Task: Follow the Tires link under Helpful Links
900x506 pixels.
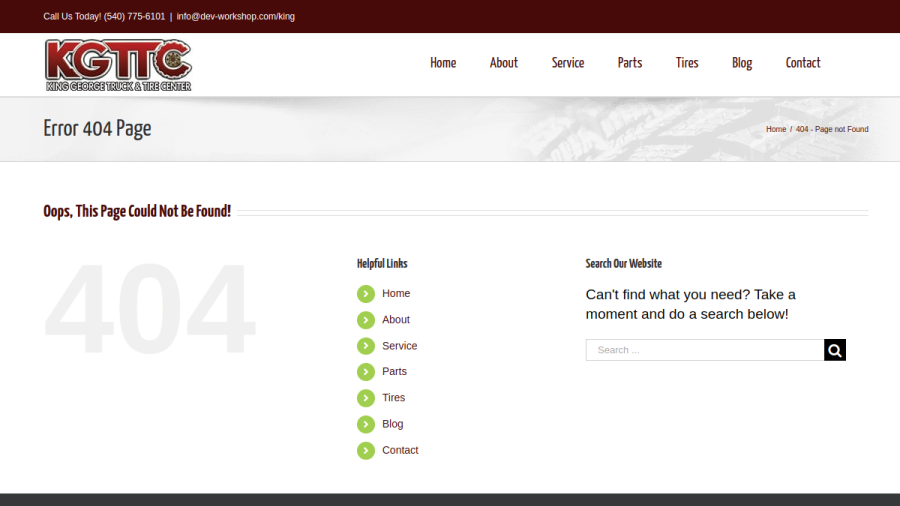Action: [x=394, y=398]
